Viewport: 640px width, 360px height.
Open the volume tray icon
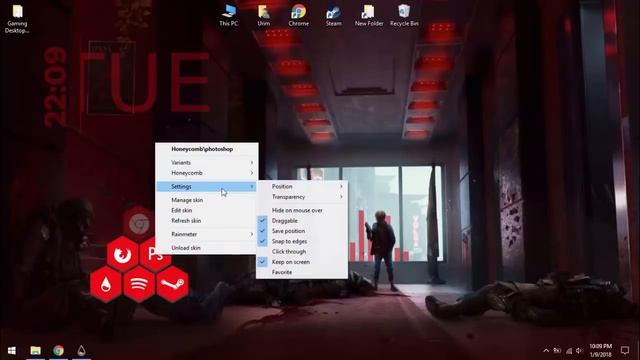pos(579,351)
